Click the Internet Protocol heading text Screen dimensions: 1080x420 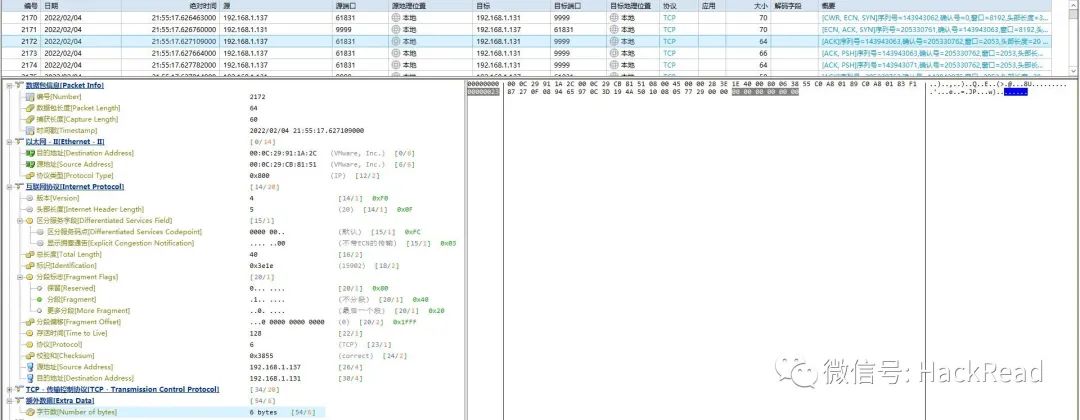pos(75,187)
